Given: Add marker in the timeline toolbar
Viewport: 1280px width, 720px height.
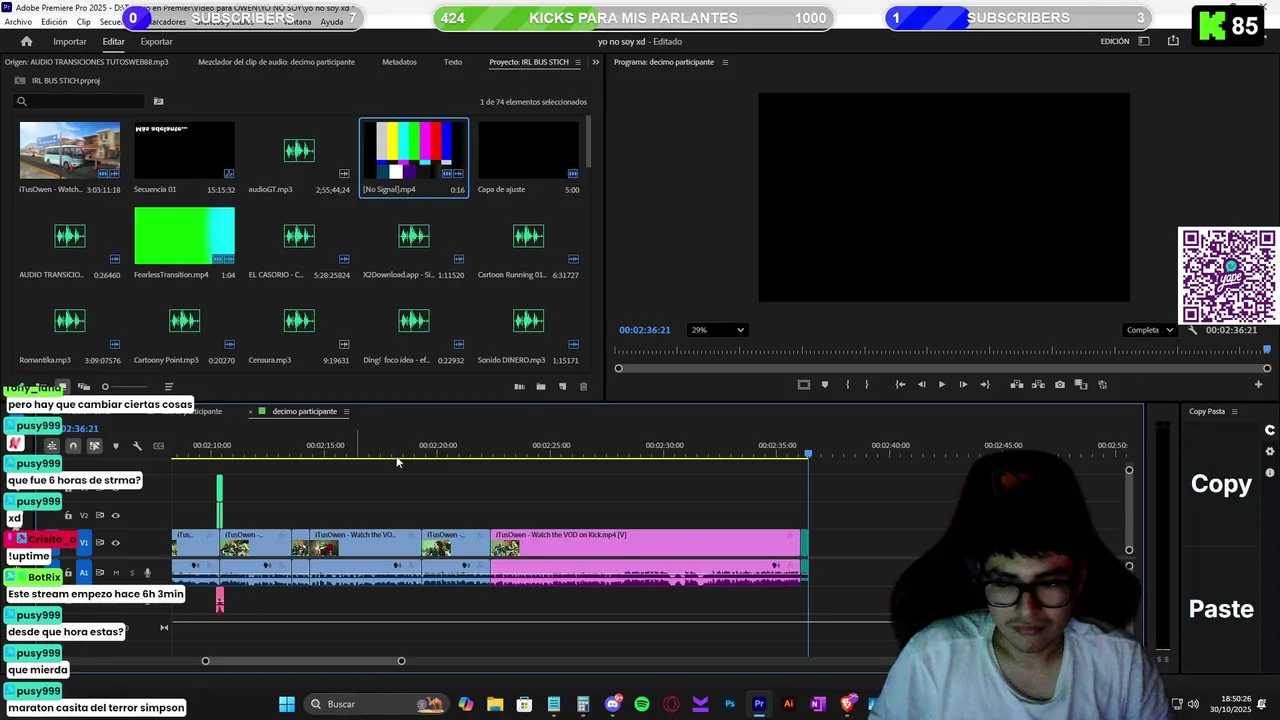Looking at the screenshot, I should tap(116, 446).
